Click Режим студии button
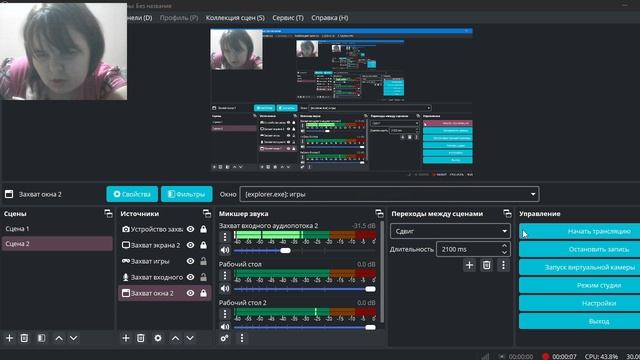The image size is (640, 360). point(580,285)
